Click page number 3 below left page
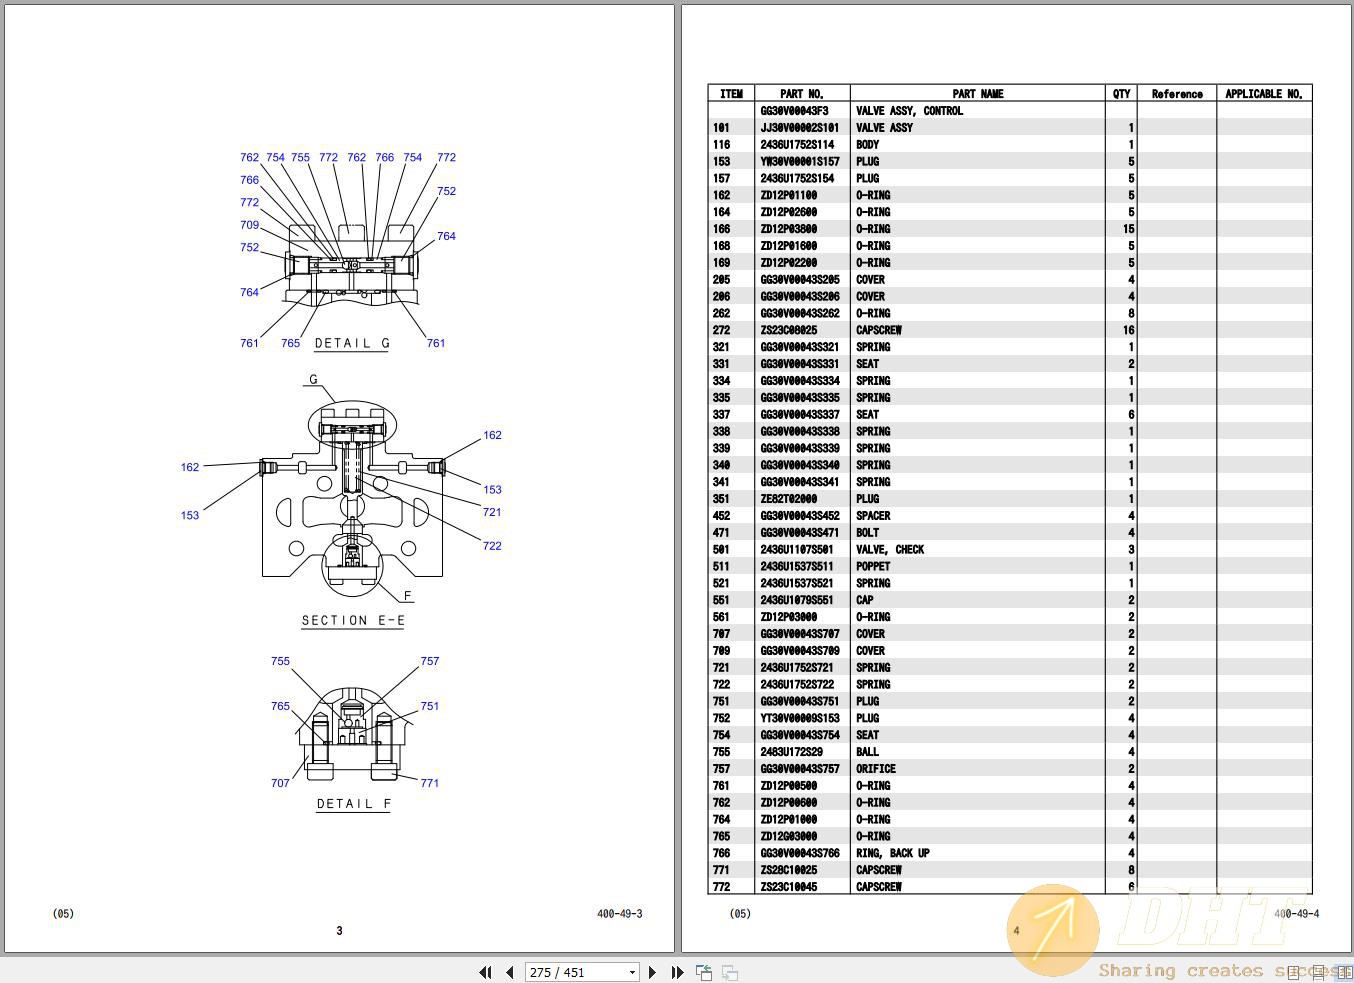This screenshot has height=983, width=1354. (x=339, y=931)
